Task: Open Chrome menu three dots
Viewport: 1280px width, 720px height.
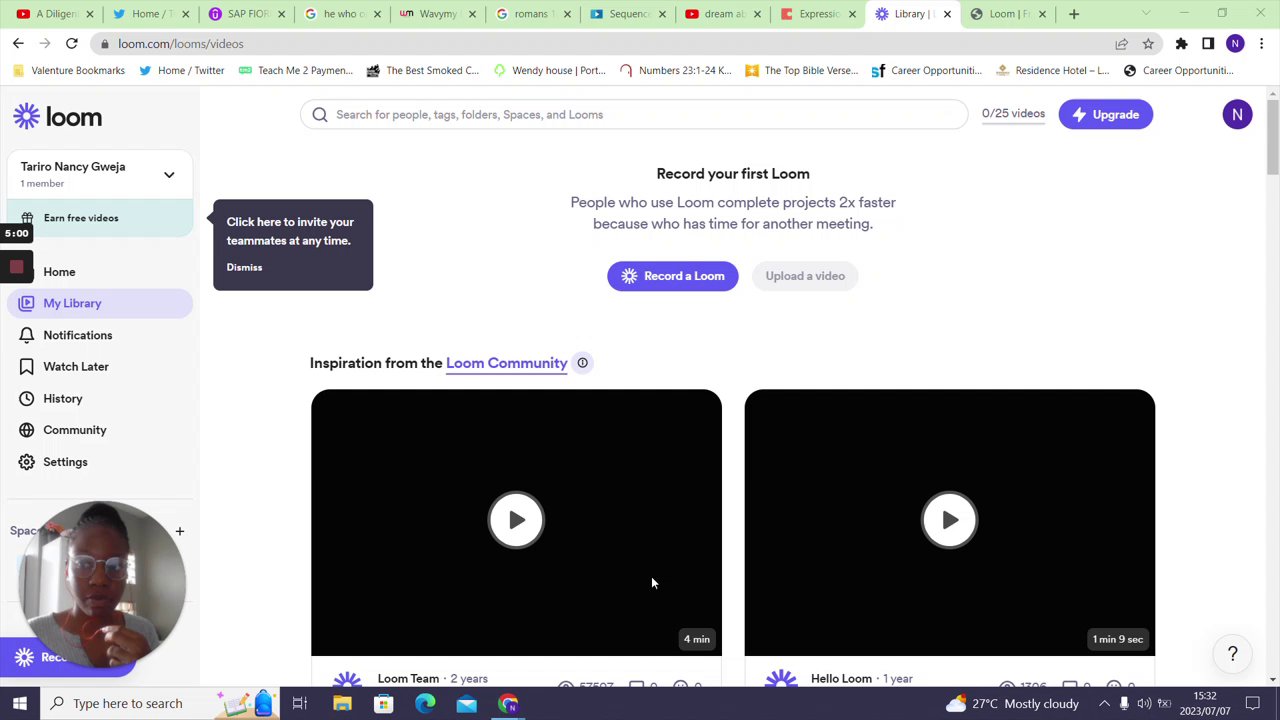Action: (1262, 44)
